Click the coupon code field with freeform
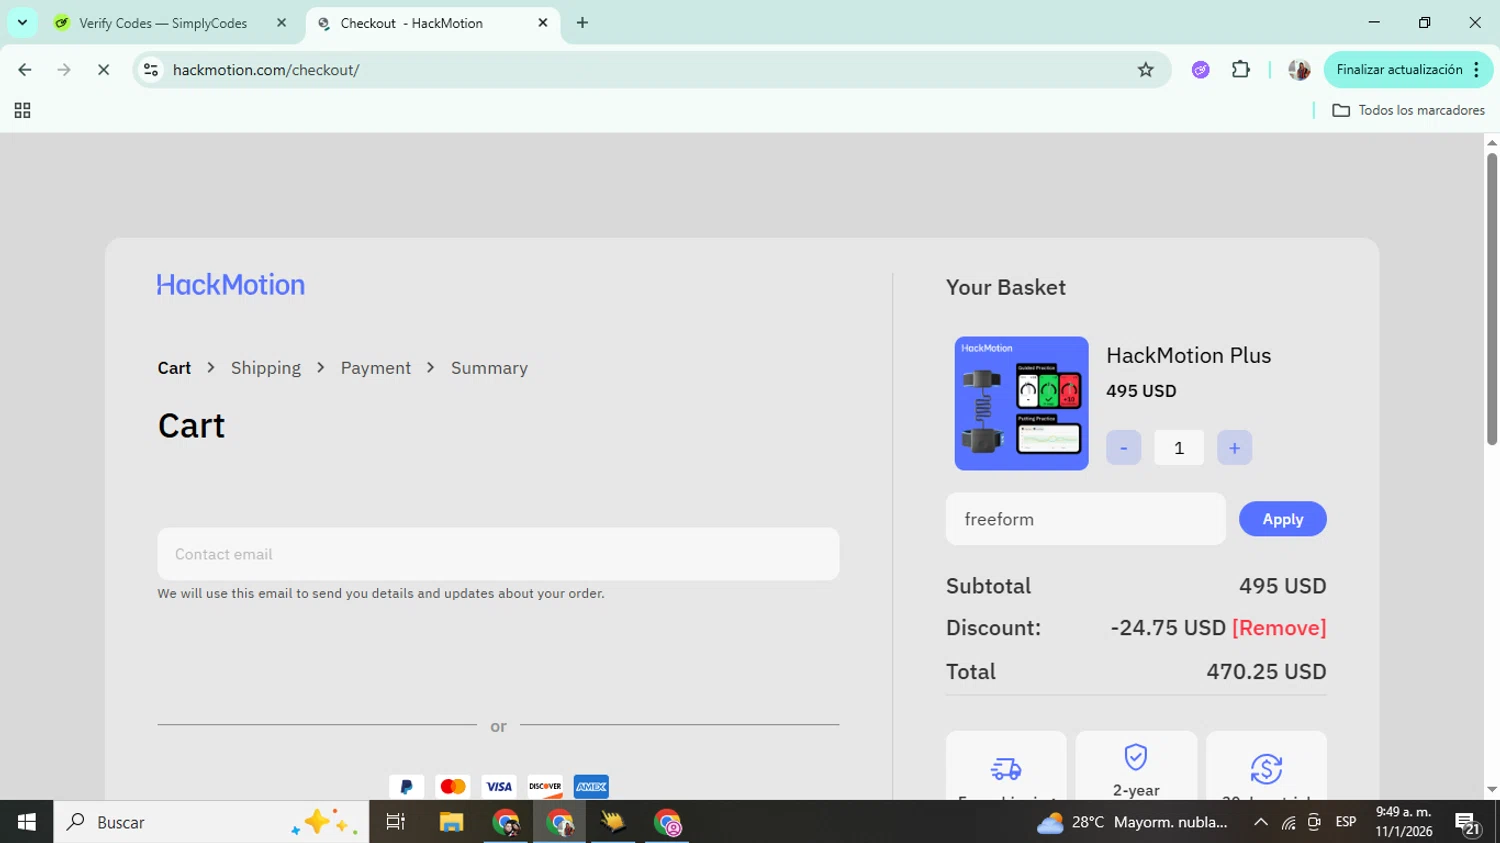The height and width of the screenshot is (843, 1500). point(1085,519)
